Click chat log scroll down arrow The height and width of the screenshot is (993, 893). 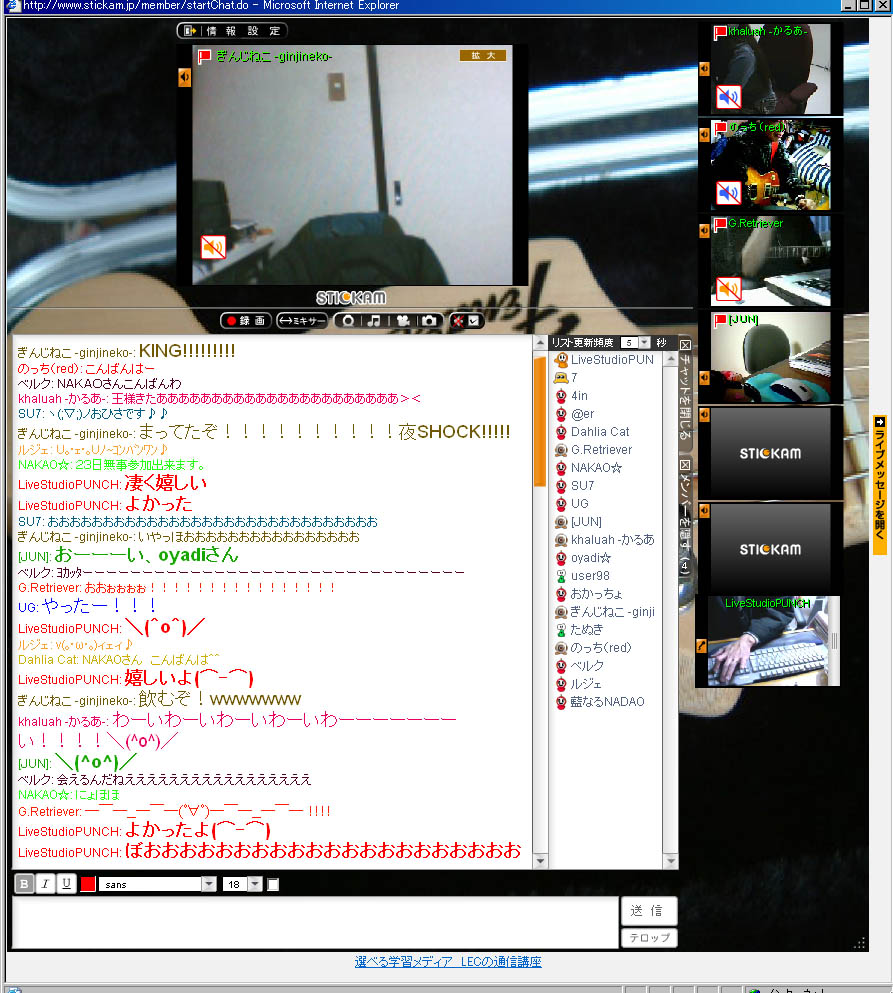point(540,861)
